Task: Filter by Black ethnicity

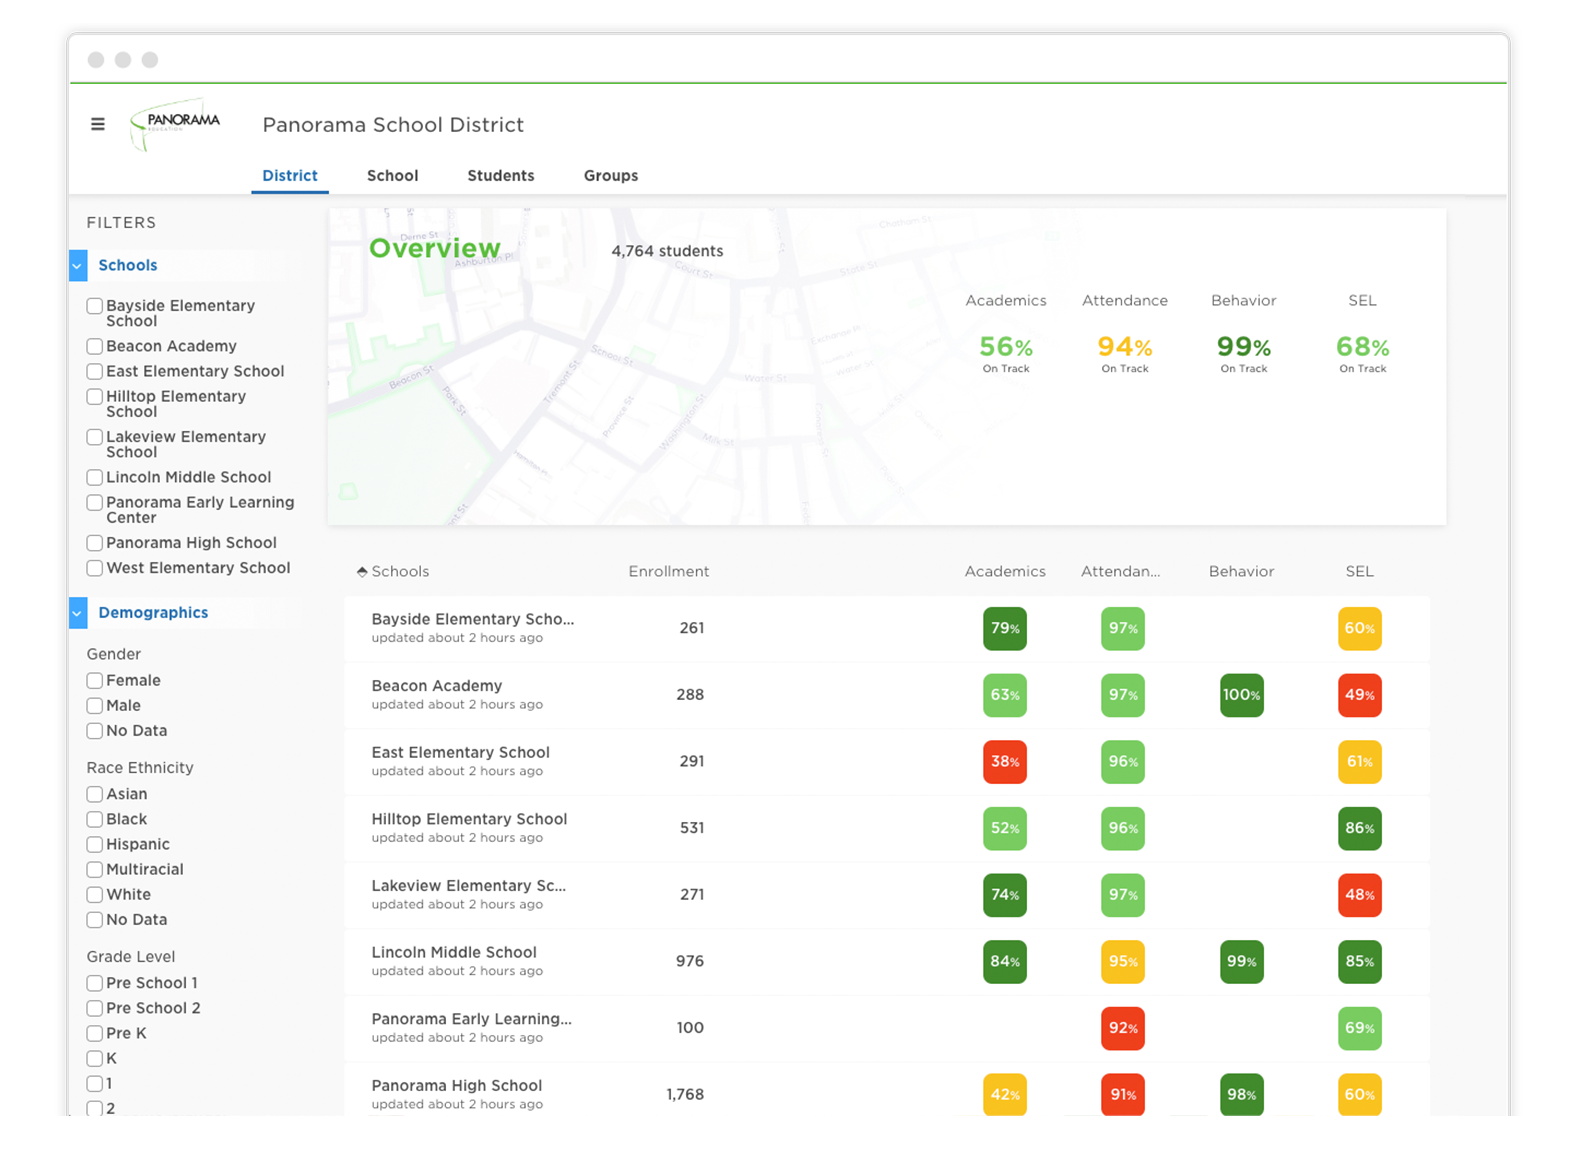Action: [x=95, y=819]
